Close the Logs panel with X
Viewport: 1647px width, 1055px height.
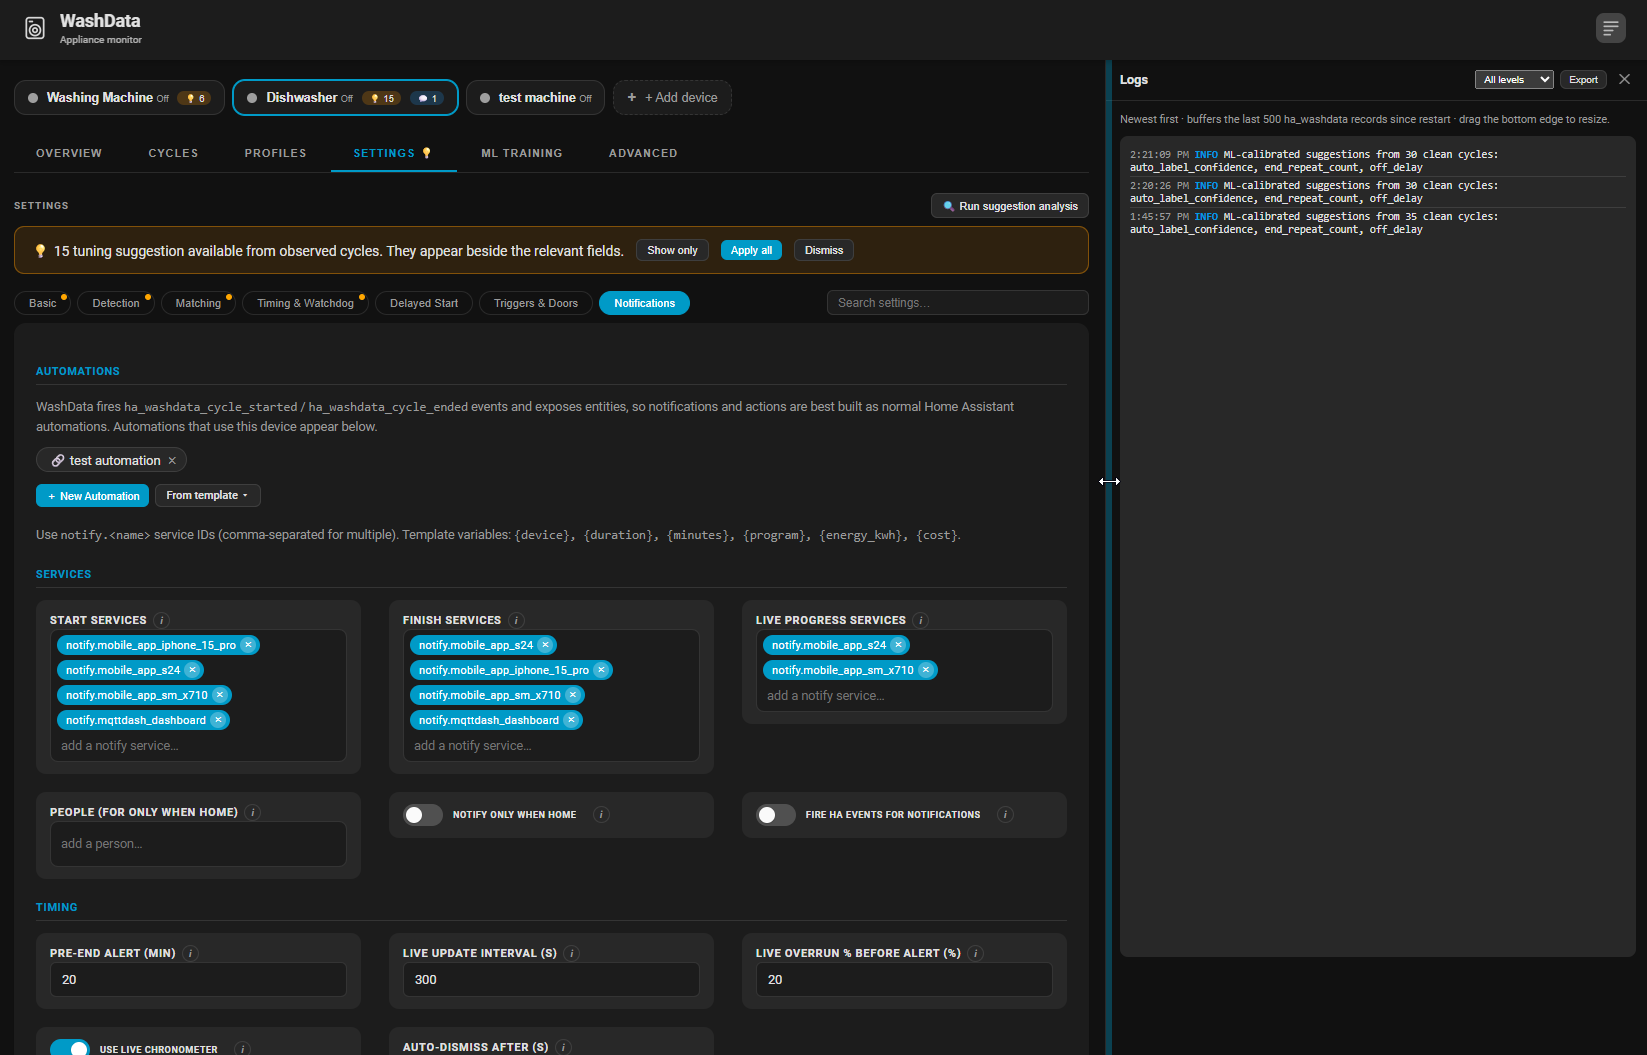point(1624,79)
